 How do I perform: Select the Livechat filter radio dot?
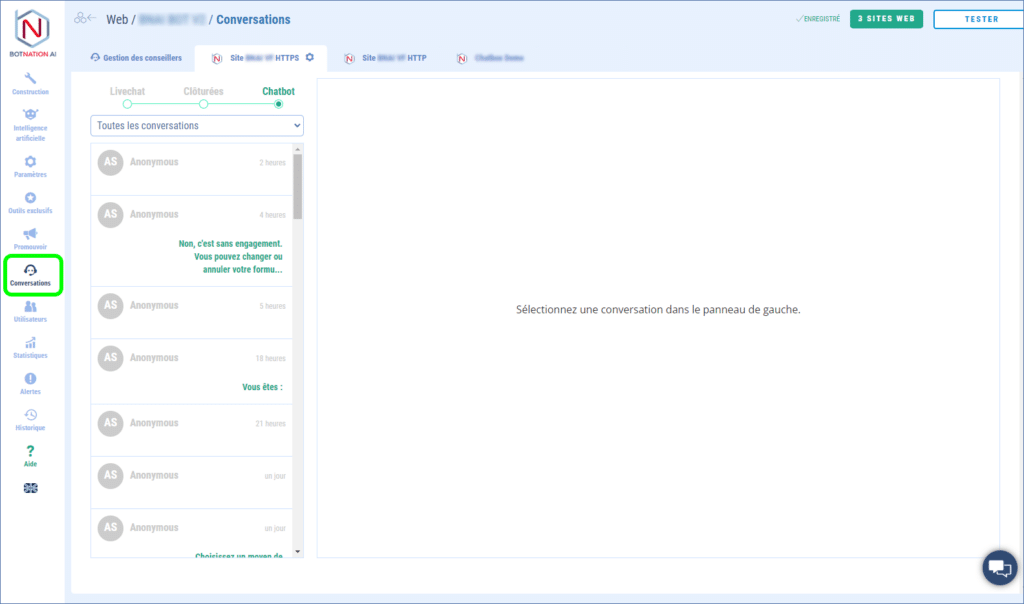tap(127, 104)
